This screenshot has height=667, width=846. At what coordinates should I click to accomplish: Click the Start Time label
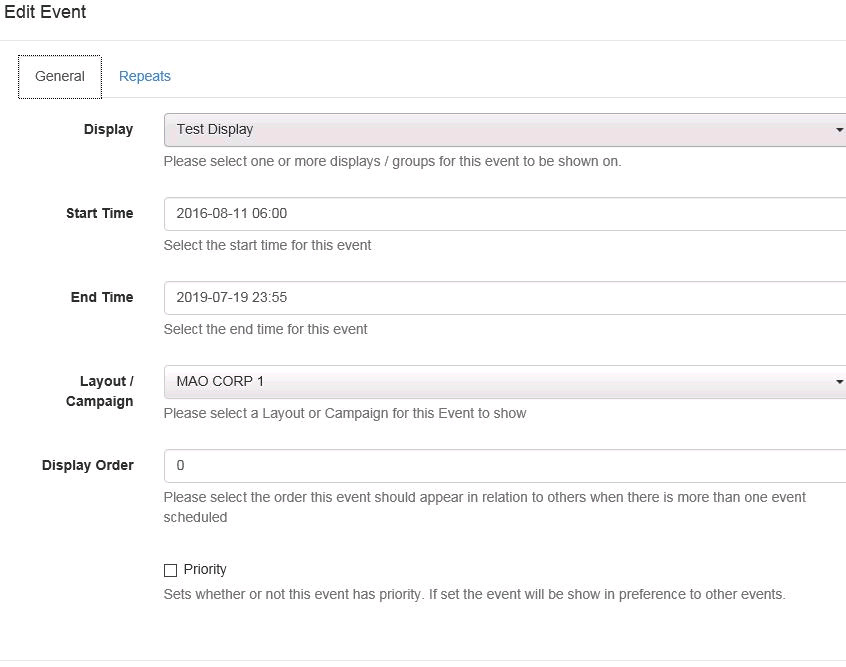click(x=100, y=213)
